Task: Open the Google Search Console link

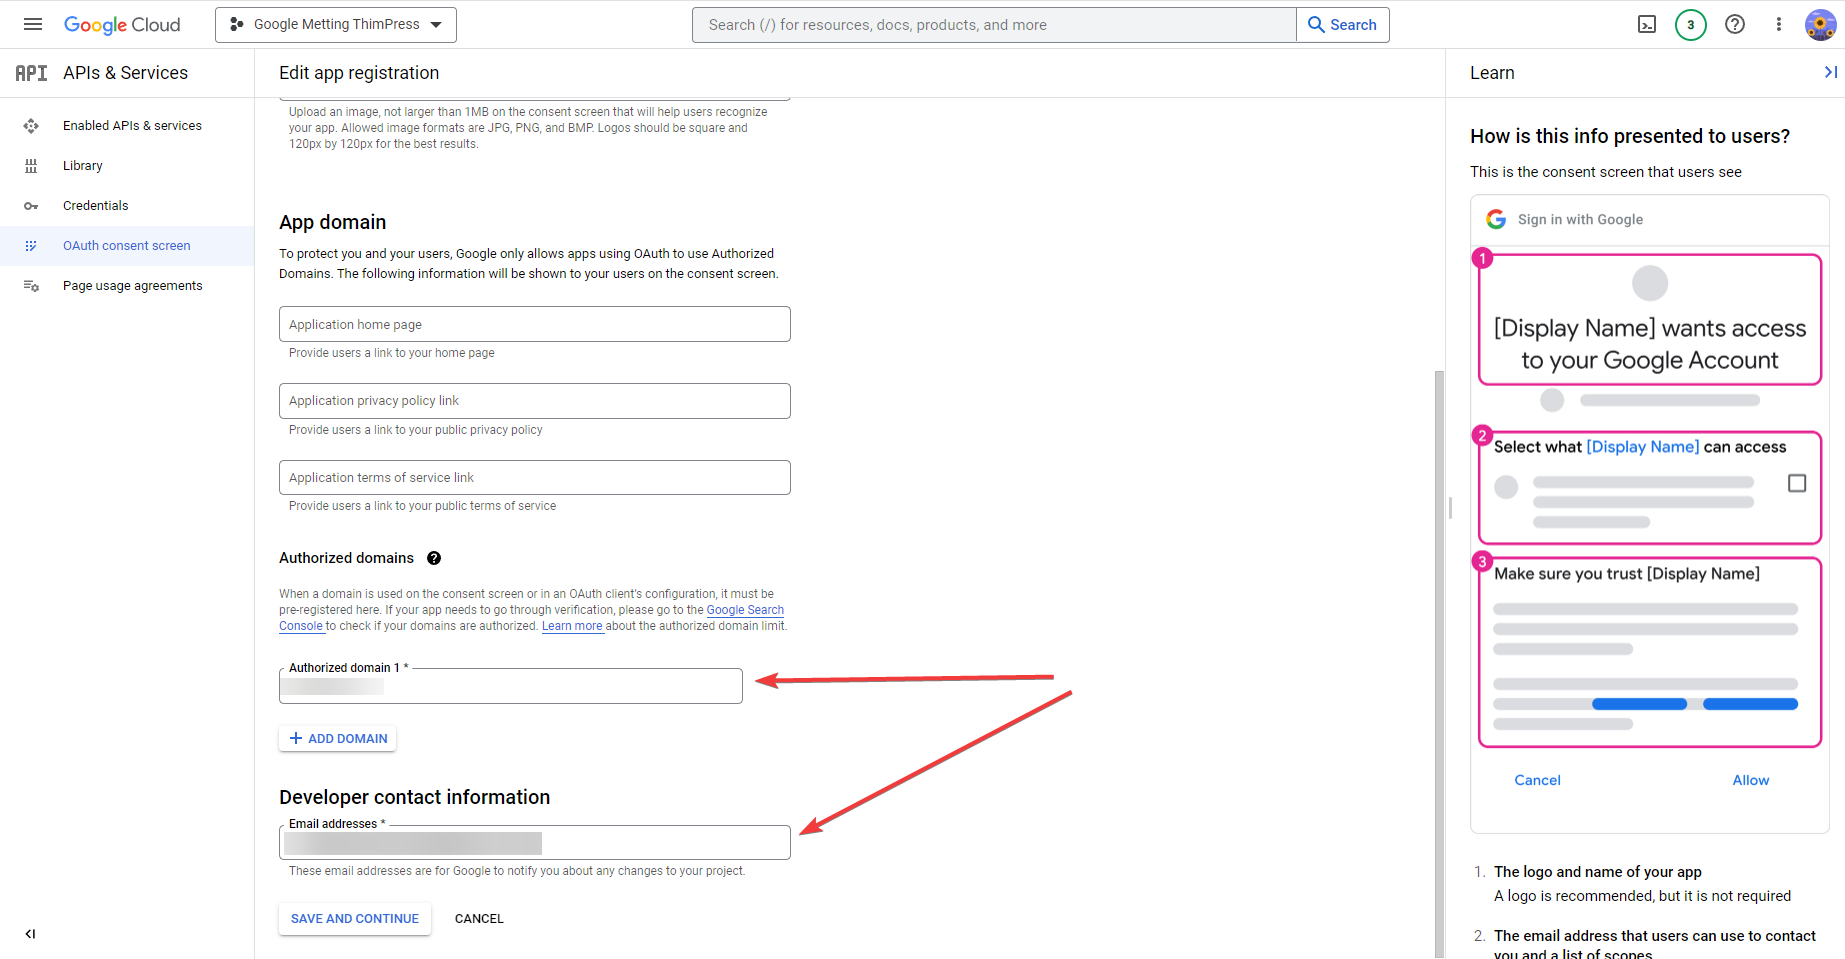Action: pyautogui.click(x=745, y=610)
